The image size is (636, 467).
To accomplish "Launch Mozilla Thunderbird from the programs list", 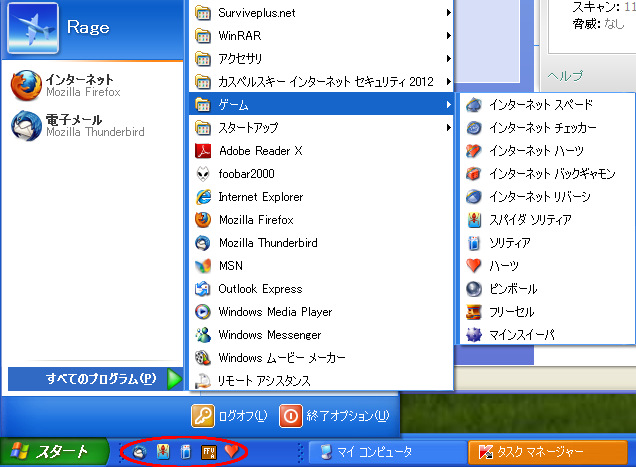I will tap(268, 242).
